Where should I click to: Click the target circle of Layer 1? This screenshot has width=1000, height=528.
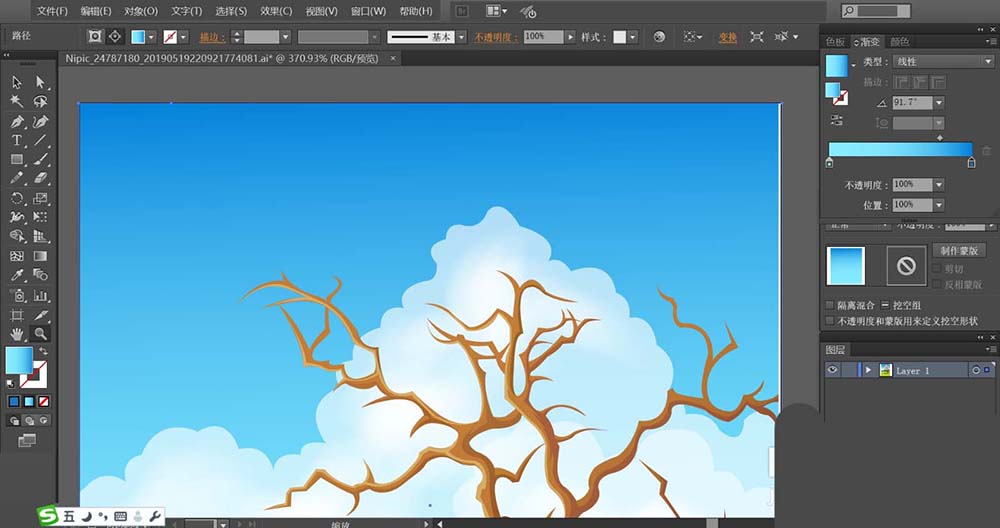(976, 370)
